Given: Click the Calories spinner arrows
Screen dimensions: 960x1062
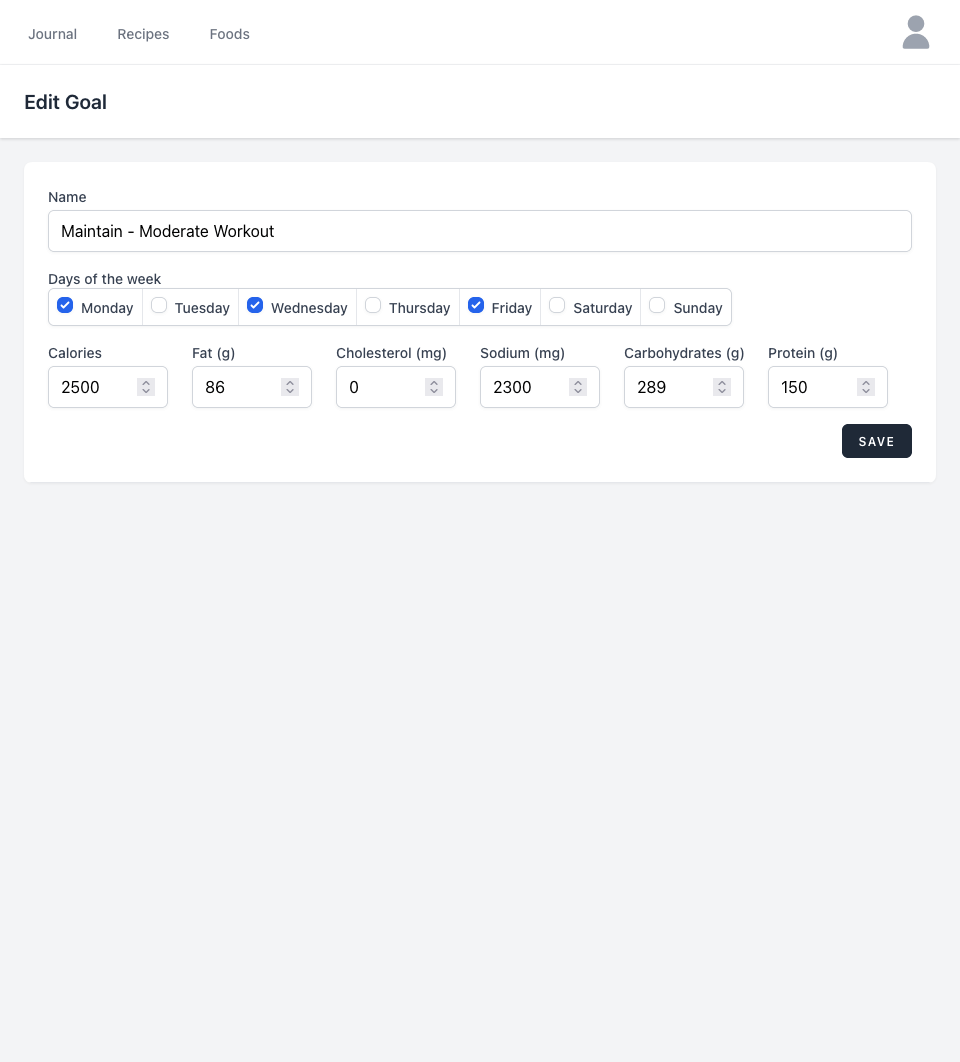Looking at the screenshot, I should click(146, 387).
